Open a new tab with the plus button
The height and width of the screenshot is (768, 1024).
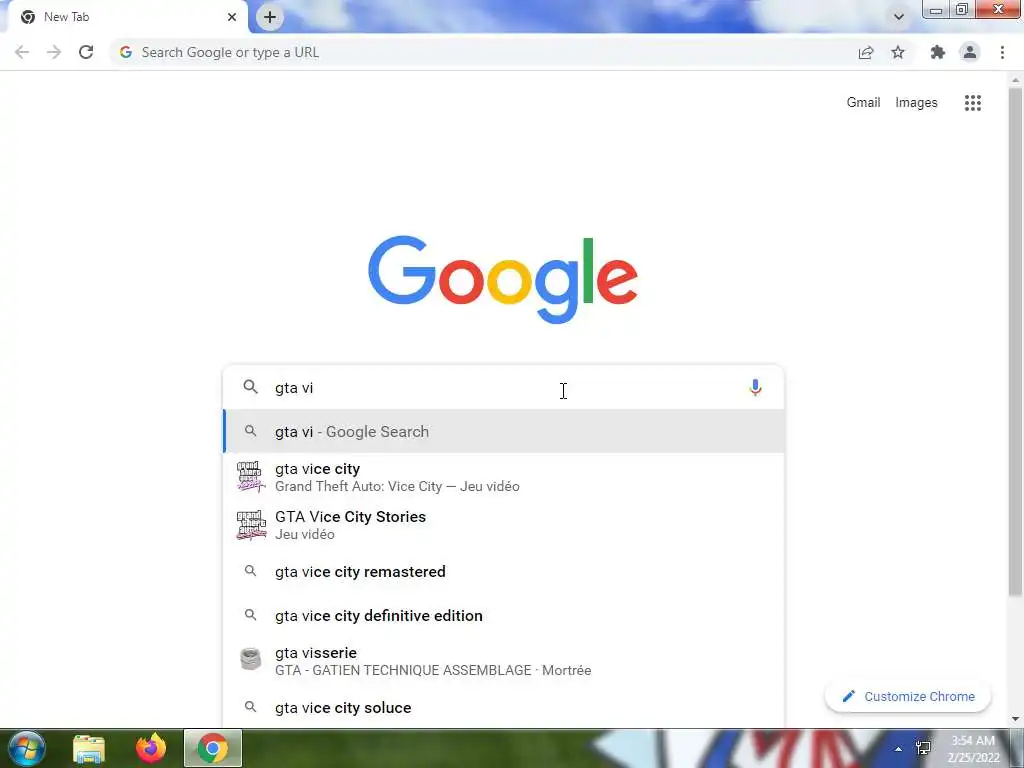click(270, 17)
